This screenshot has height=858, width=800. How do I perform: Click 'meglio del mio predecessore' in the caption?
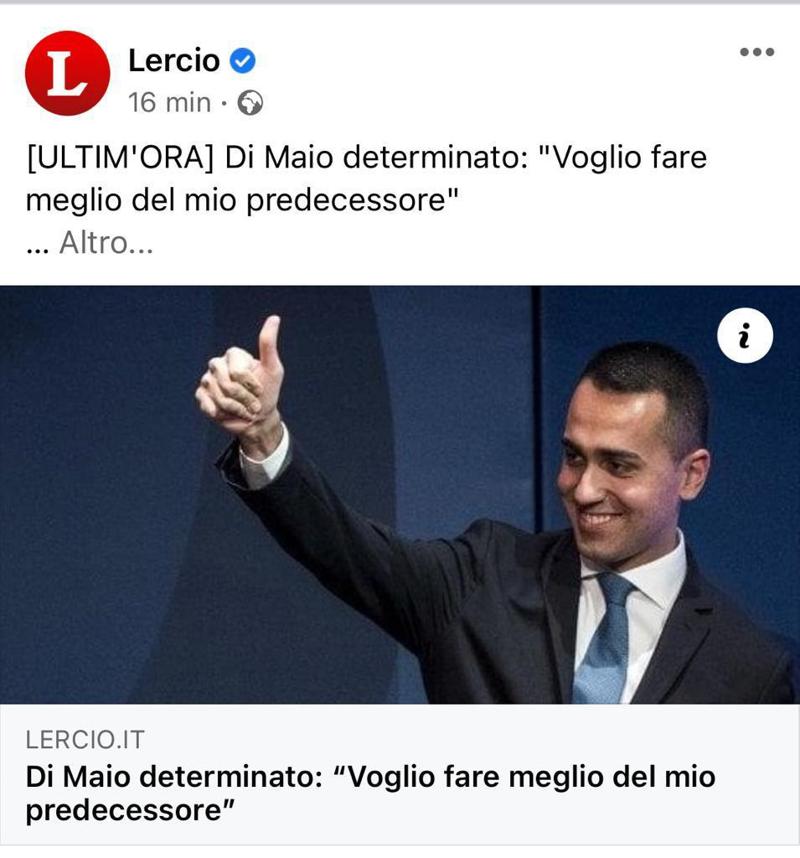pyautogui.click(x=241, y=200)
